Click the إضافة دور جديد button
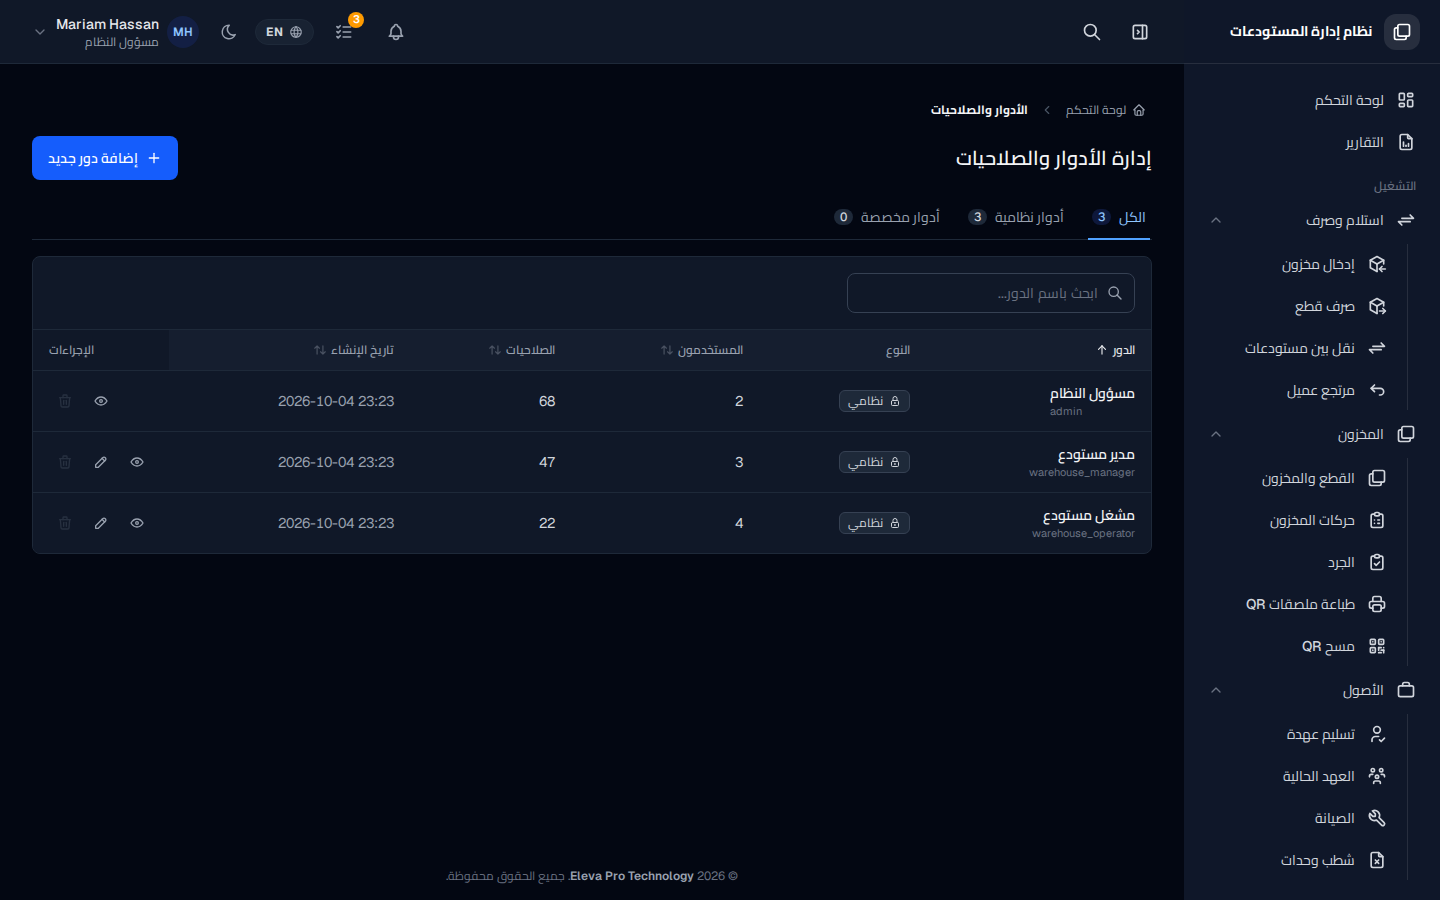This screenshot has height=900, width=1440. 105,158
